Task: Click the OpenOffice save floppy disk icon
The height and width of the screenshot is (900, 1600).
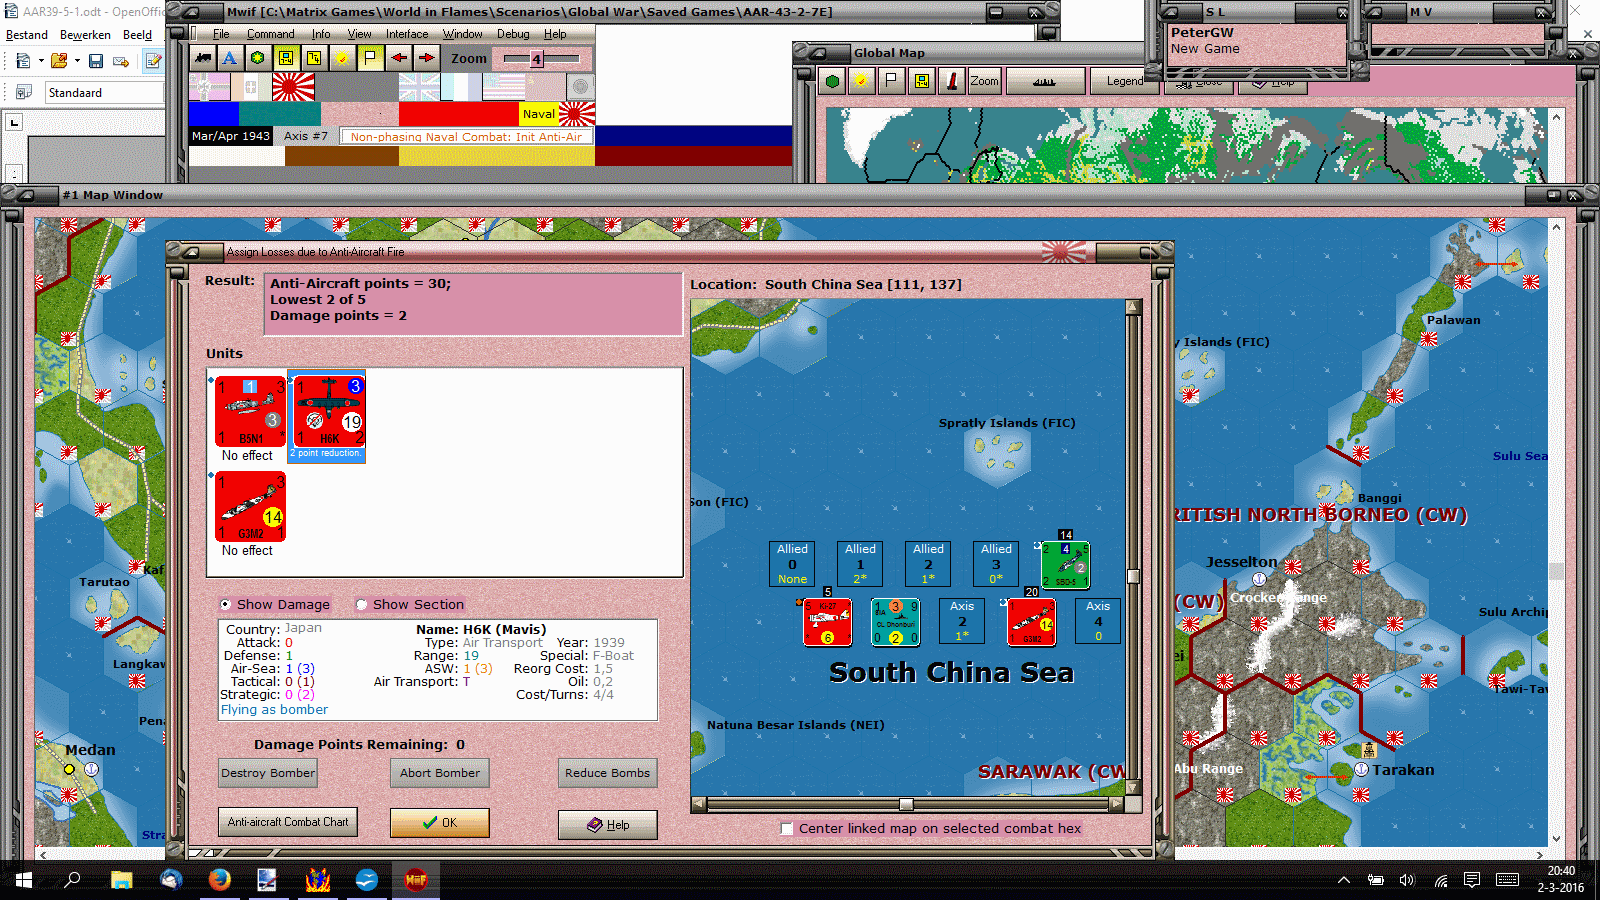Action: pyautogui.click(x=96, y=61)
